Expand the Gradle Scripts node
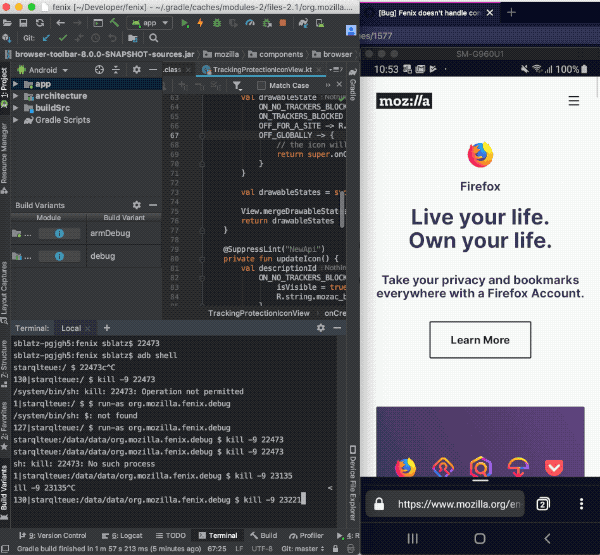 point(15,120)
